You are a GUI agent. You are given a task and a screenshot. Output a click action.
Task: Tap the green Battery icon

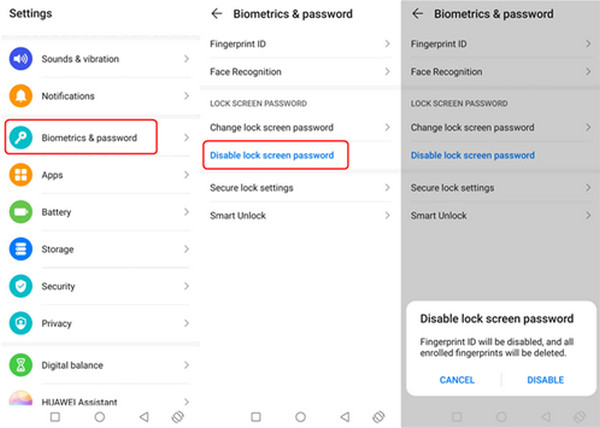[x=21, y=212]
